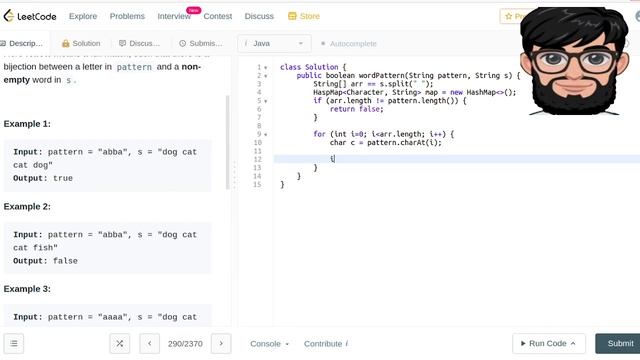Click the clock icon on Submissions tab
Viewport: 640px width, 360px height.
pos(182,43)
